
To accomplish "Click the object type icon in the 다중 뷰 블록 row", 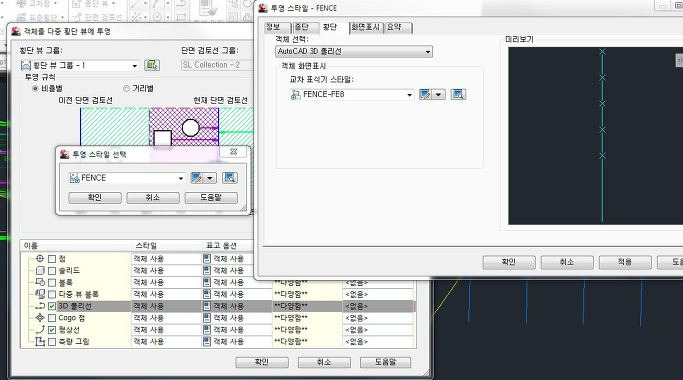I will (x=40, y=294).
